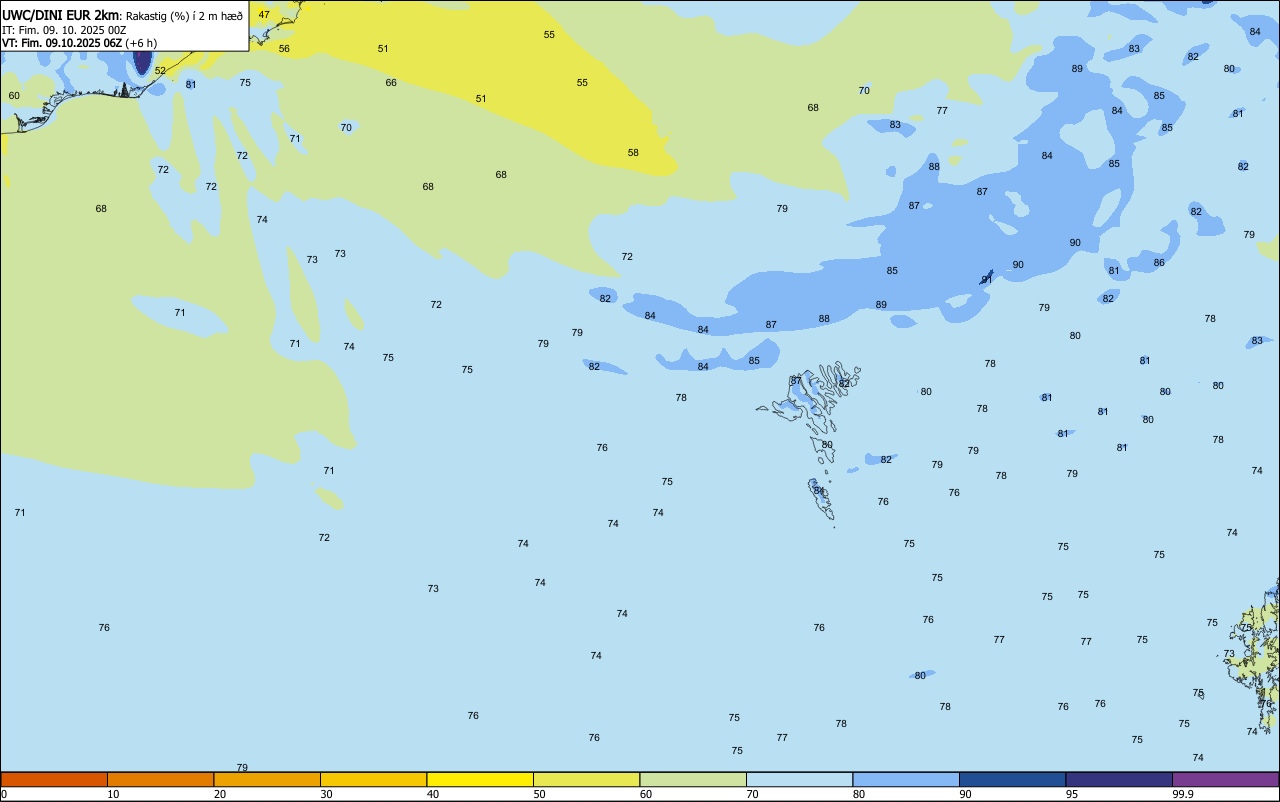Click the purple legend swatch above 99.9
The image size is (1280, 802).
(x=1225, y=779)
